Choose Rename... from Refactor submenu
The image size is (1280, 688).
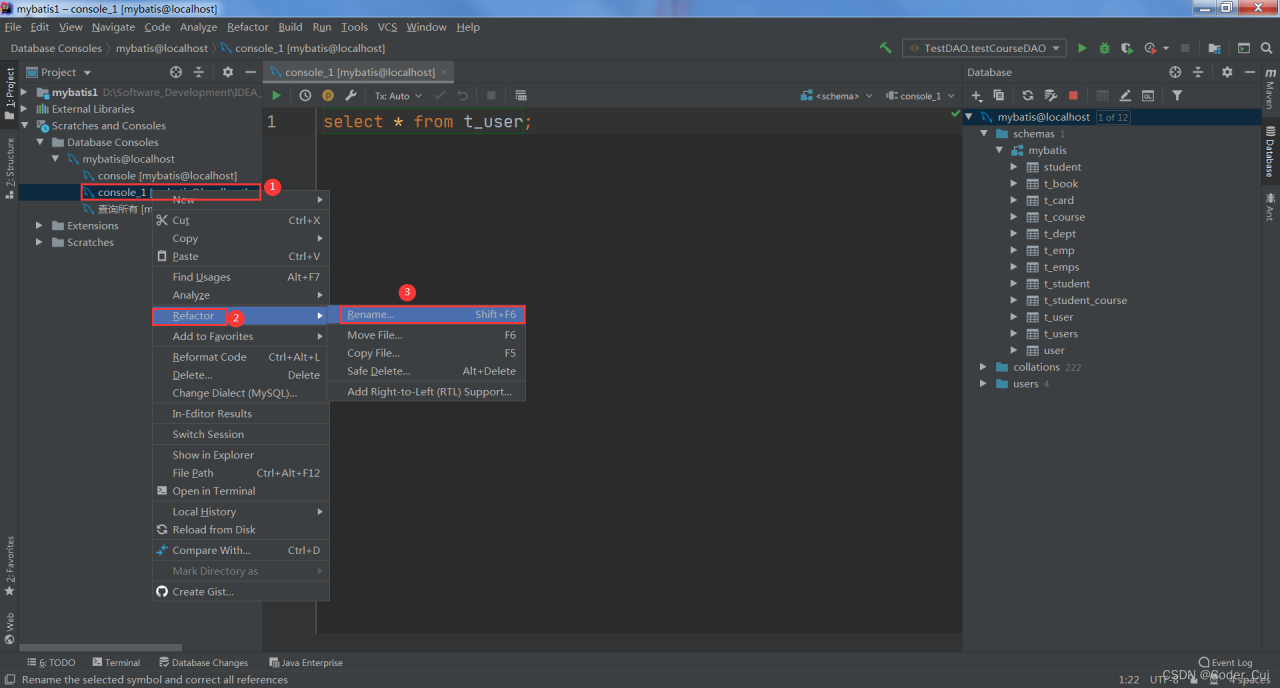[x=432, y=314]
